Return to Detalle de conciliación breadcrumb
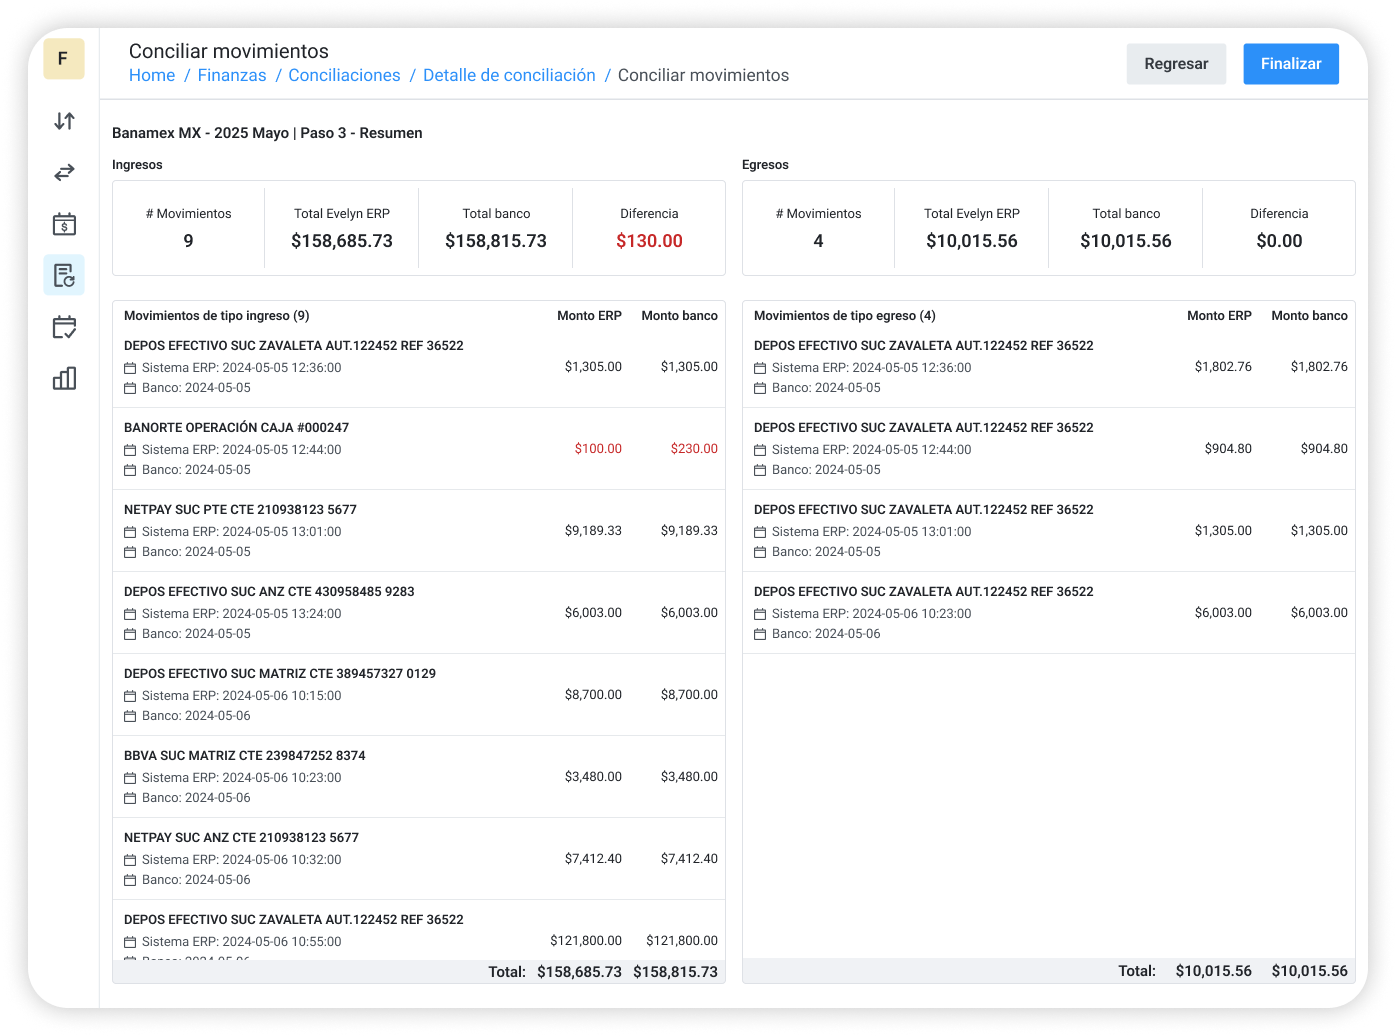Screen dimensions: 1396x1036 coord(509,76)
